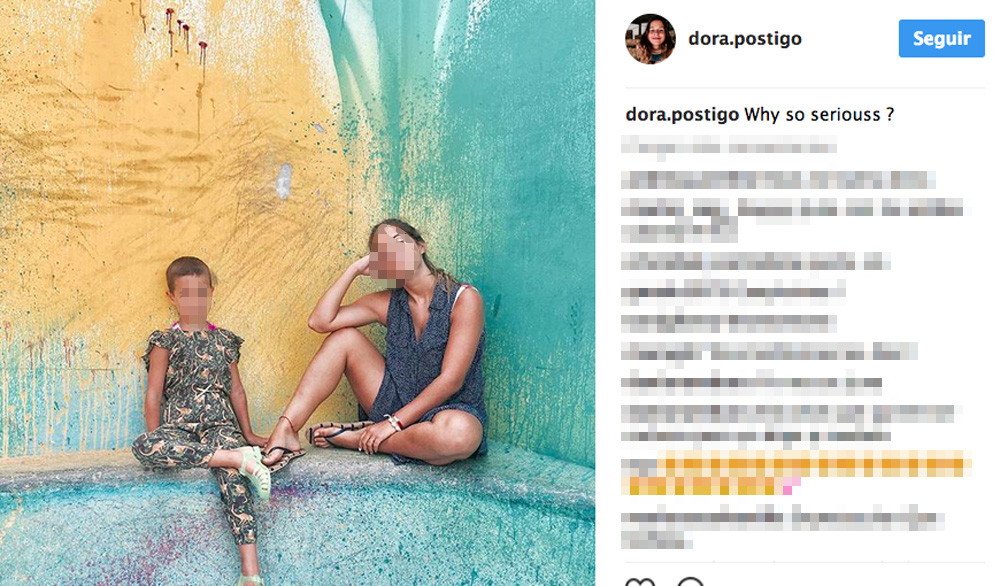Viewport: 1000px width, 586px height.
Task: Click the red paint drips on the mural
Action: (186, 31)
